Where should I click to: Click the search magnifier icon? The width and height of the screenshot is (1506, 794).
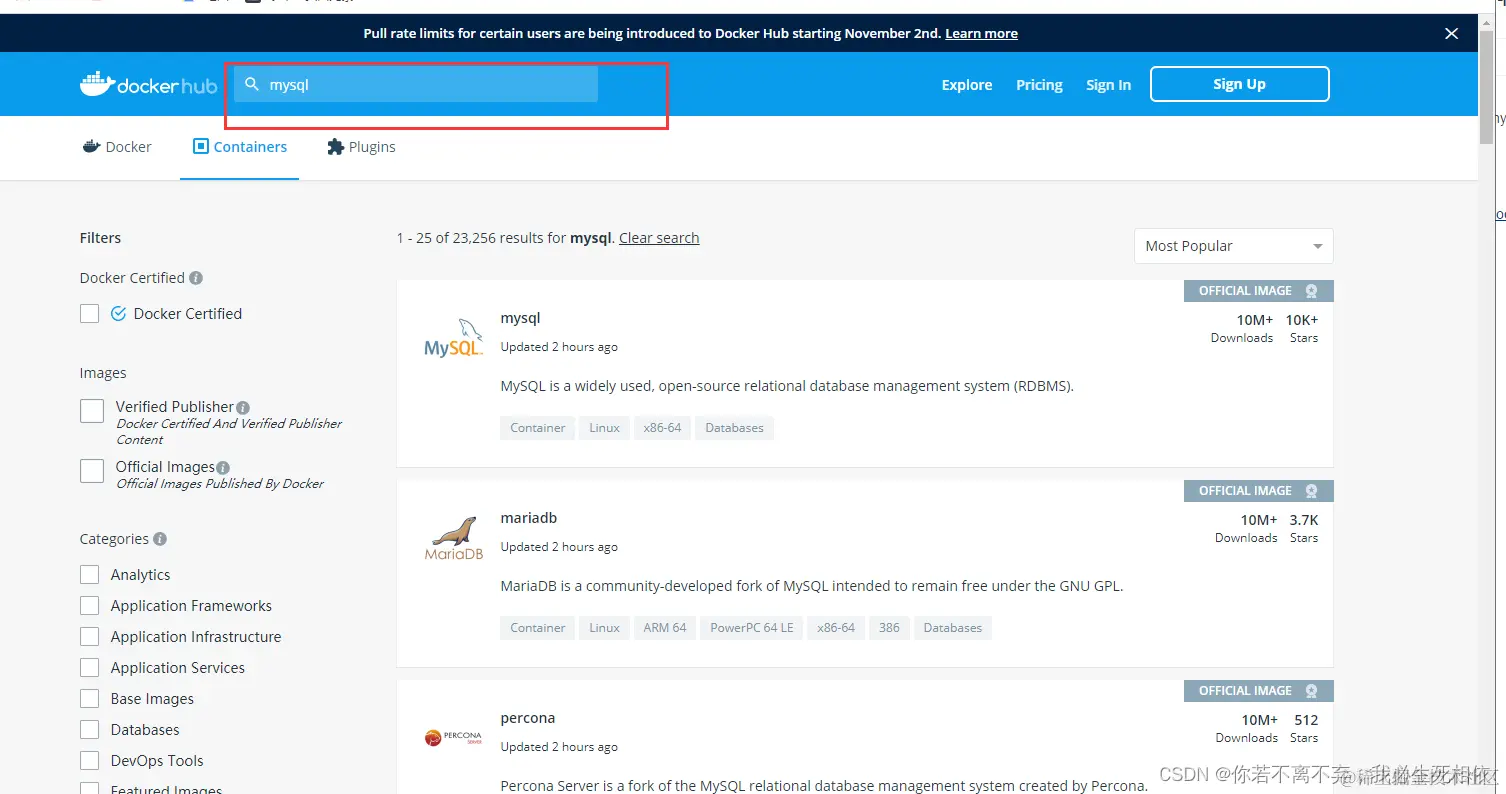(x=252, y=84)
